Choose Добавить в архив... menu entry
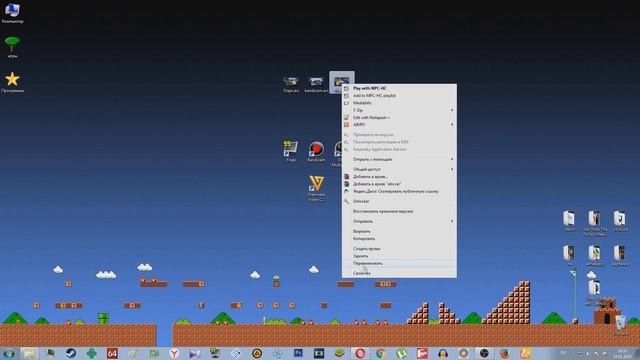Image resolution: width=640 pixels, height=360 pixels. coord(399,177)
